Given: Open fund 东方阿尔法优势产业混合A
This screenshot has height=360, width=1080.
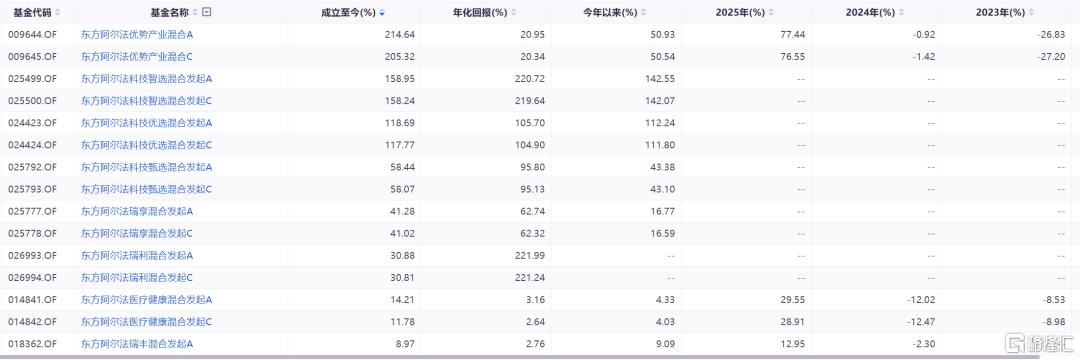Looking at the screenshot, I should coord(137,34).
